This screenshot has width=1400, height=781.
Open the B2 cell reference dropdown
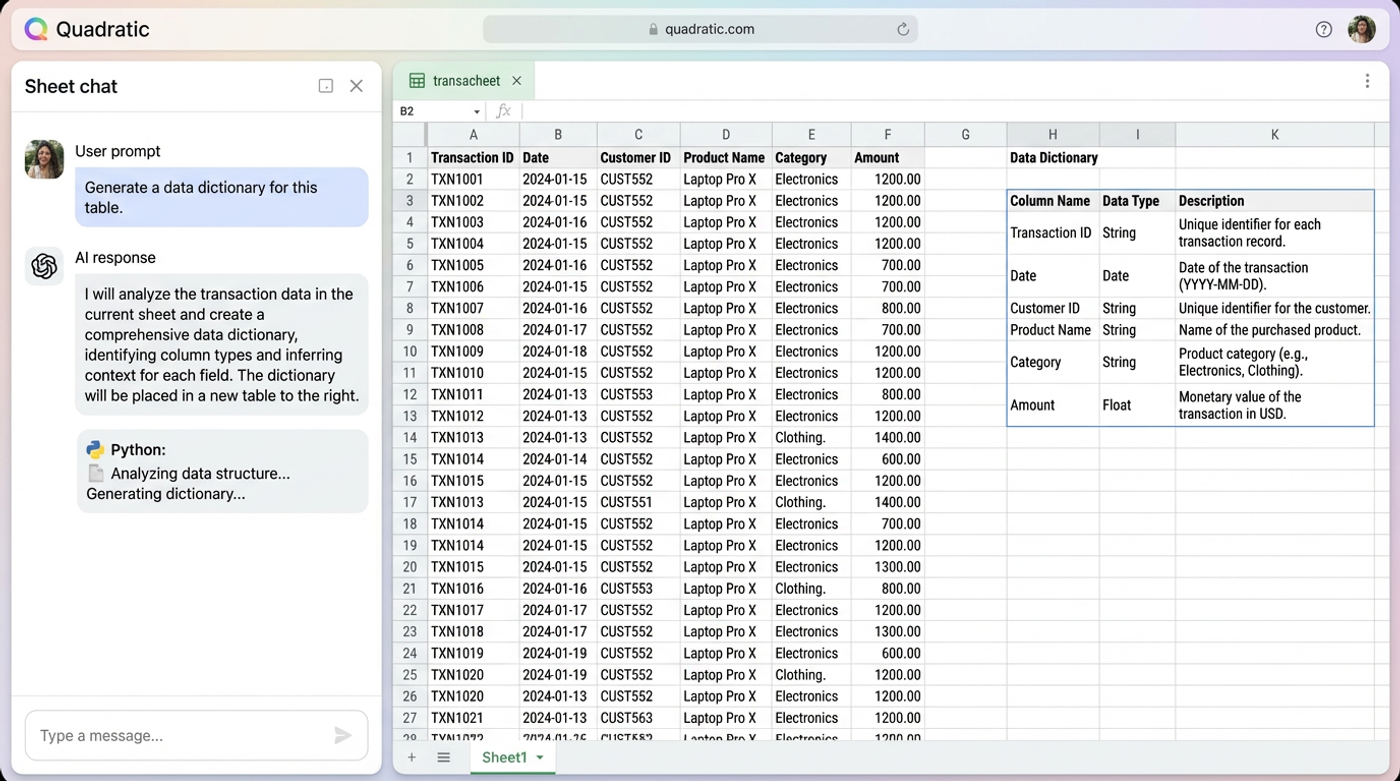(477, 112)
